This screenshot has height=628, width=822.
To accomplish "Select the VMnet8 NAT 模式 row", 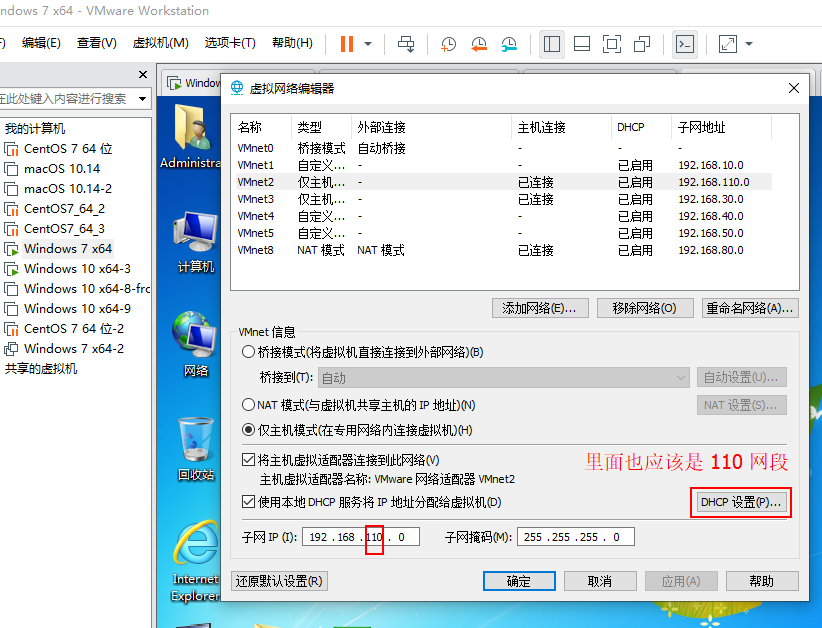I will [504, 250].
